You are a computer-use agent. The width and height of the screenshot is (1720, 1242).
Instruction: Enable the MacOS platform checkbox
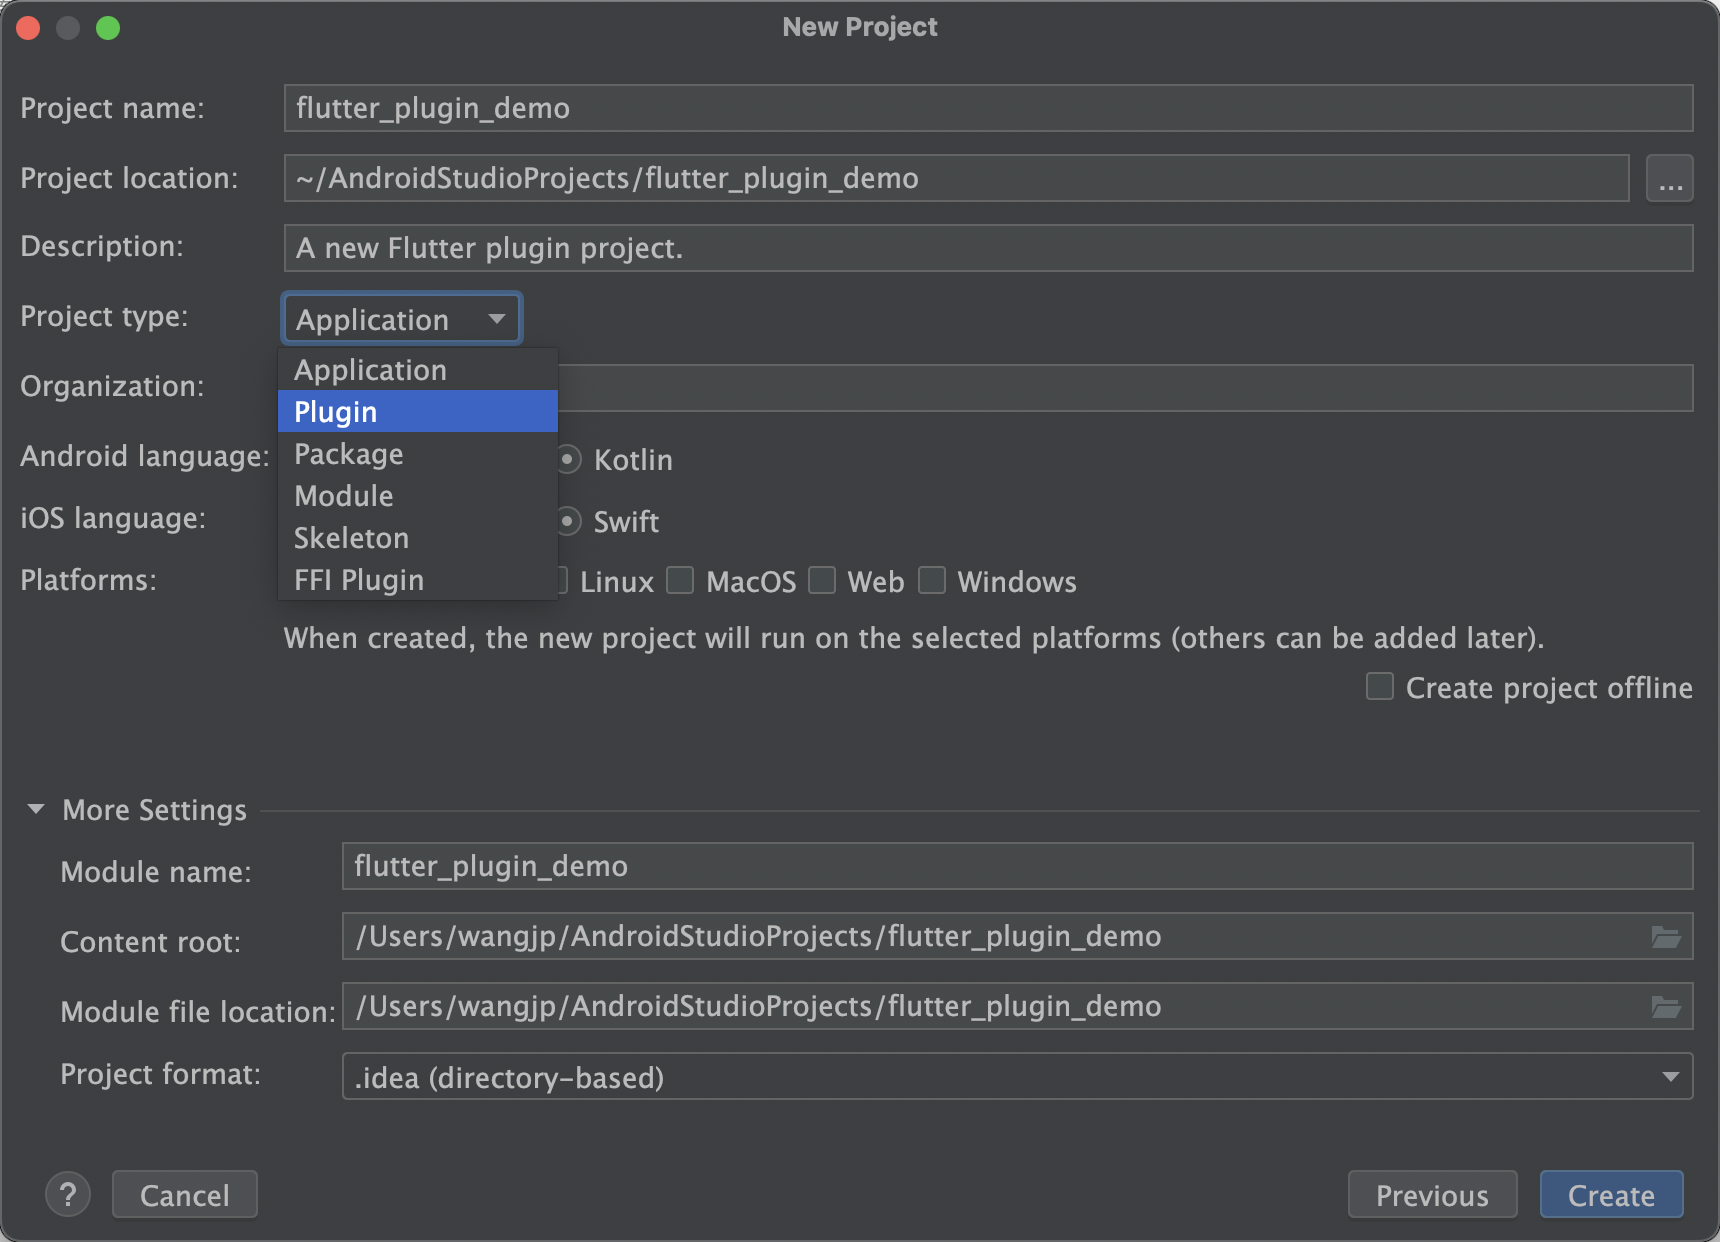coord(680,581)
